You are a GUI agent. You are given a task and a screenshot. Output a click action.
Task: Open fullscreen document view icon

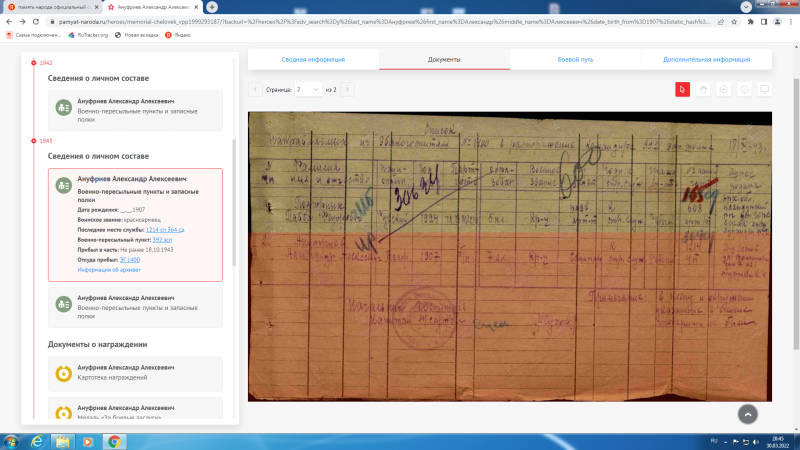coord(766,89)
